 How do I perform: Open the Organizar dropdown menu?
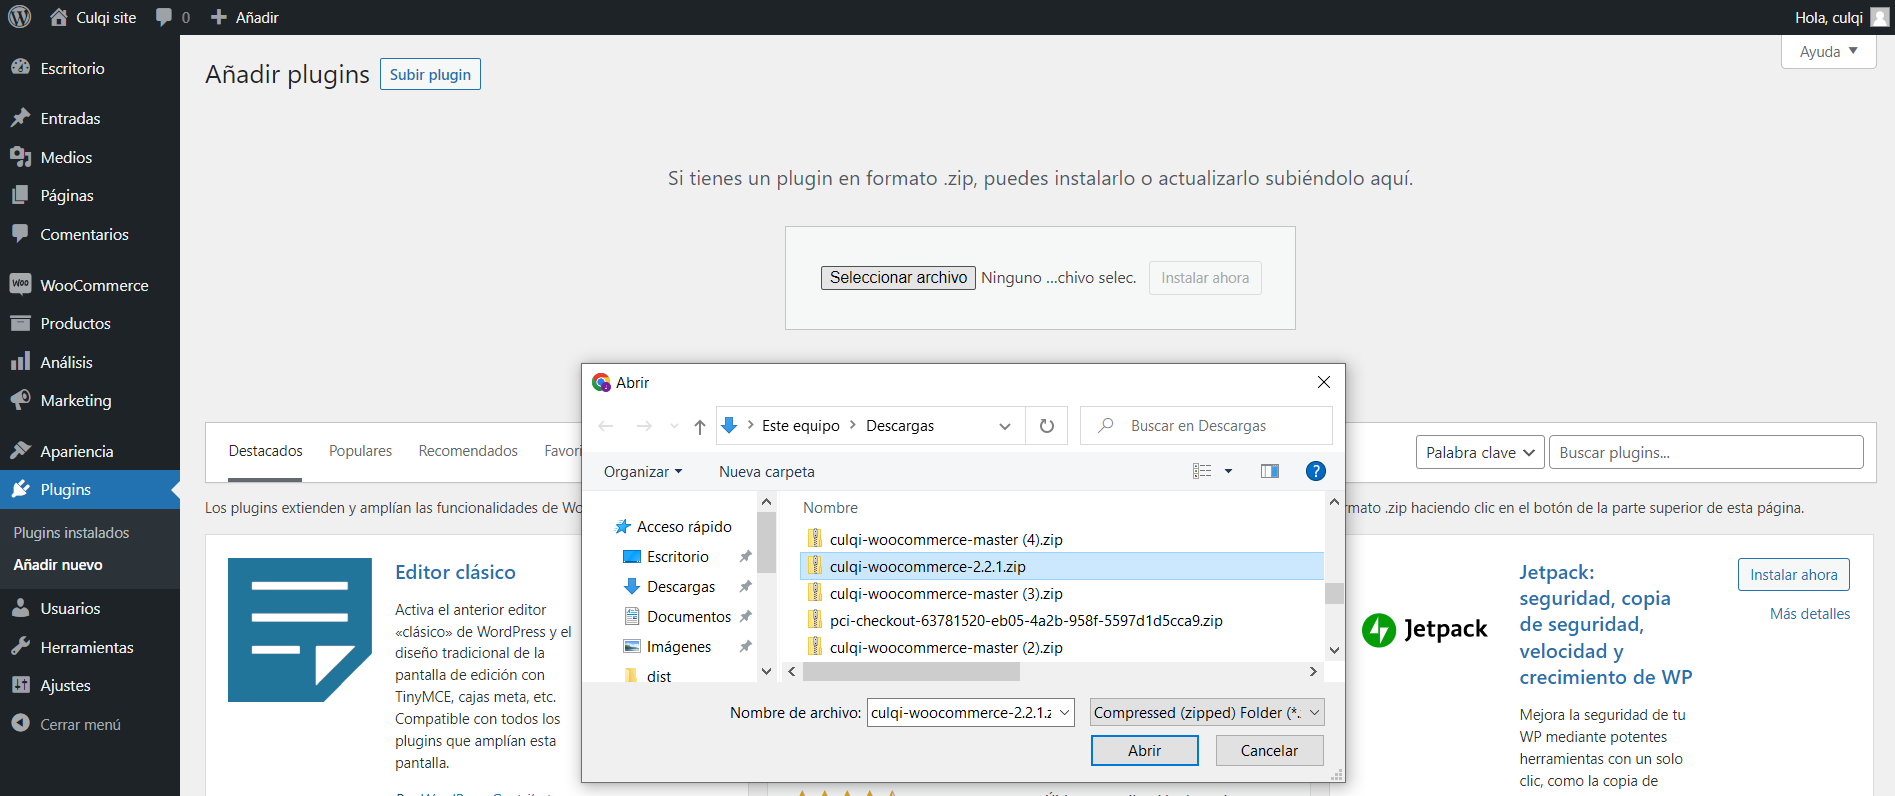pos(643,471)
